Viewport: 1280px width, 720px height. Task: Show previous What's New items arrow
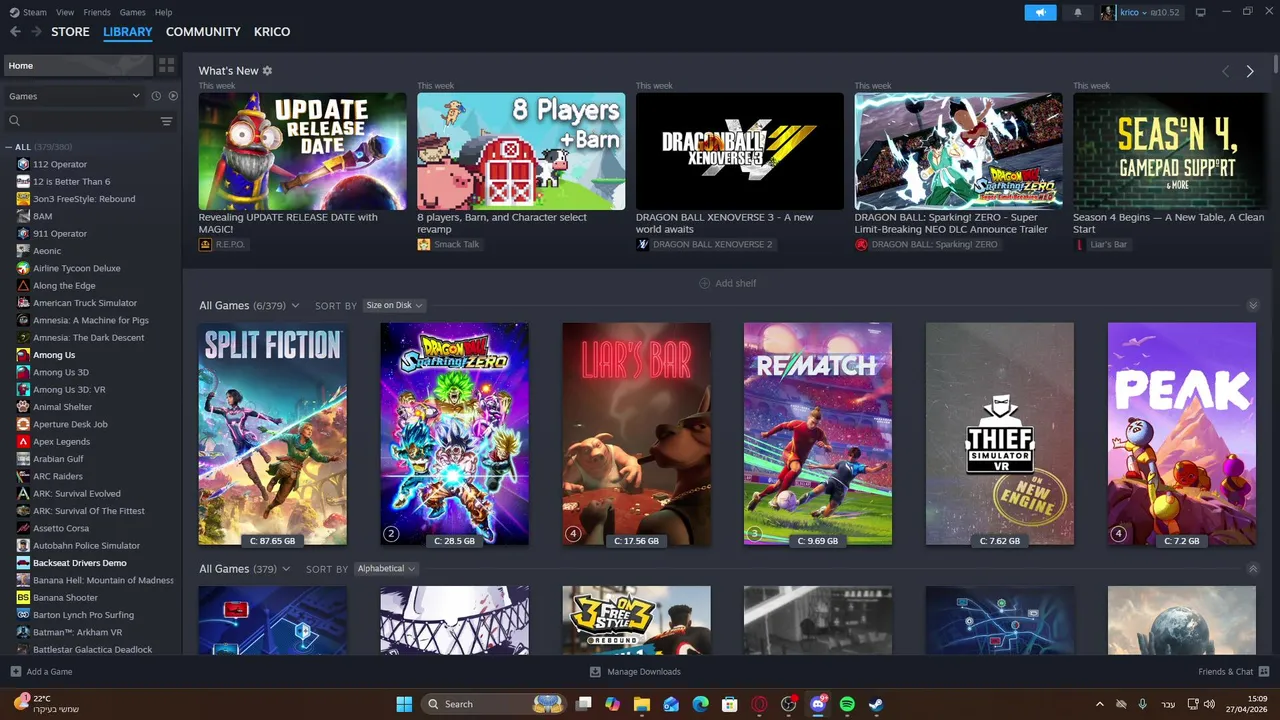coord(1225,71)
